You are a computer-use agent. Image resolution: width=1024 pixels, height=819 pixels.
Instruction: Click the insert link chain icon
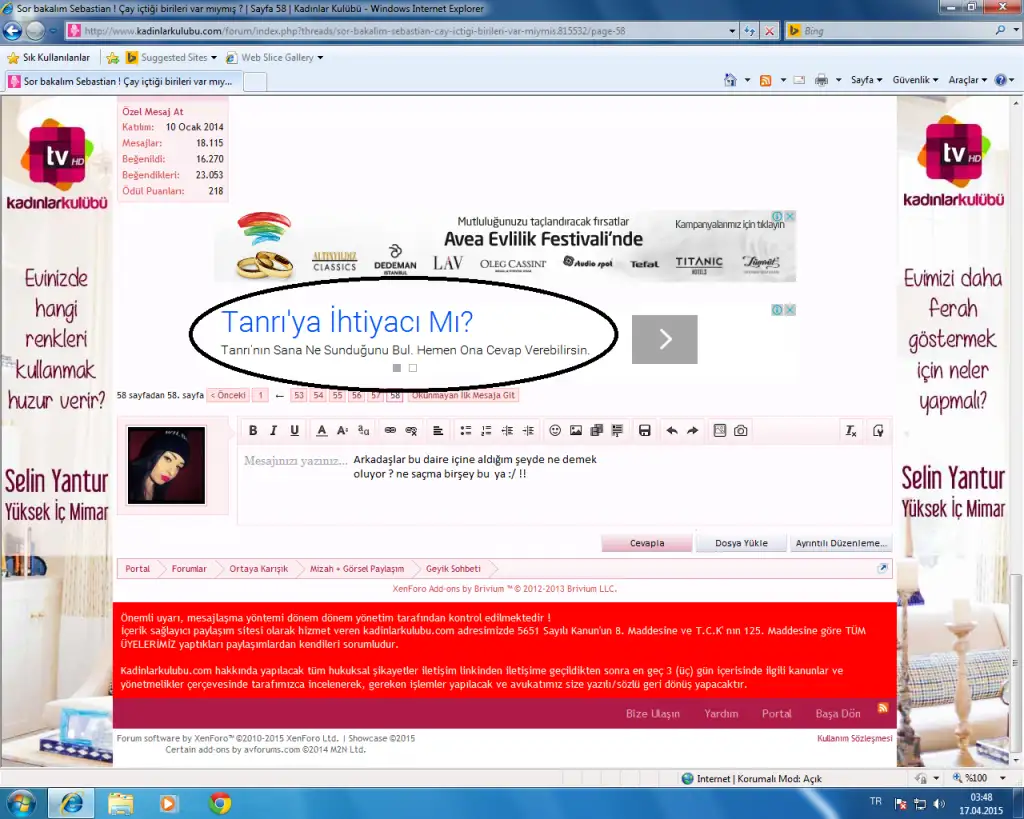click(x=390, y=431)
